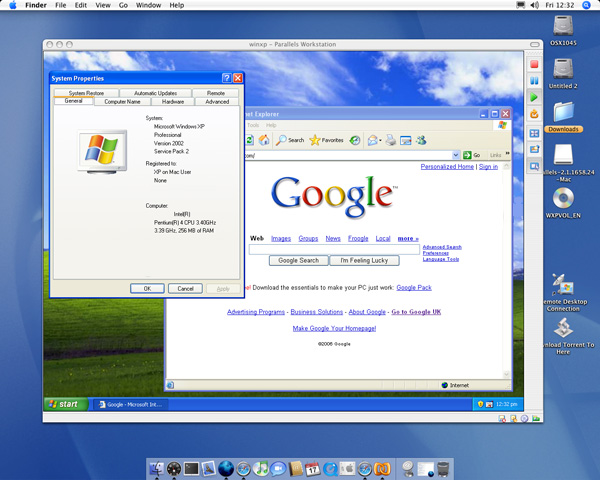The width and height of the screenshot is (600, 480).
Task: Expand the address bar dropdown in Internet Explorer
Action: [455, 155]
